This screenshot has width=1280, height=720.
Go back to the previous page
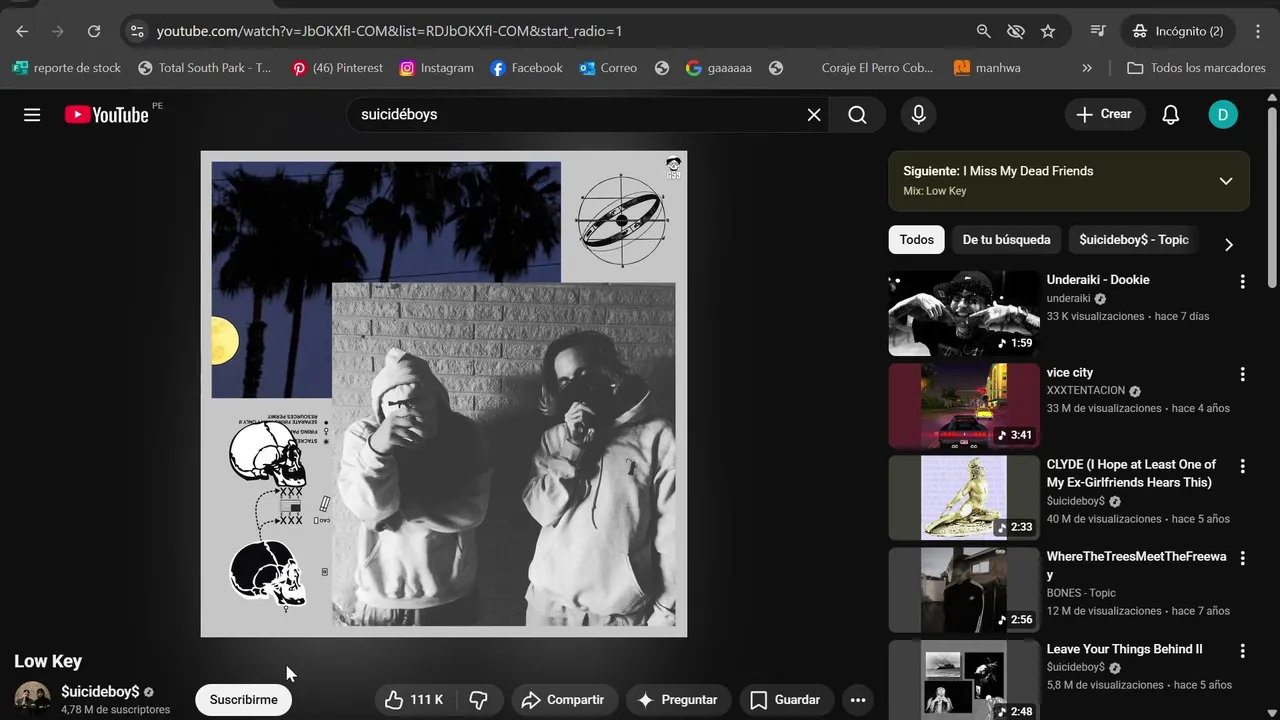[22, 31]
